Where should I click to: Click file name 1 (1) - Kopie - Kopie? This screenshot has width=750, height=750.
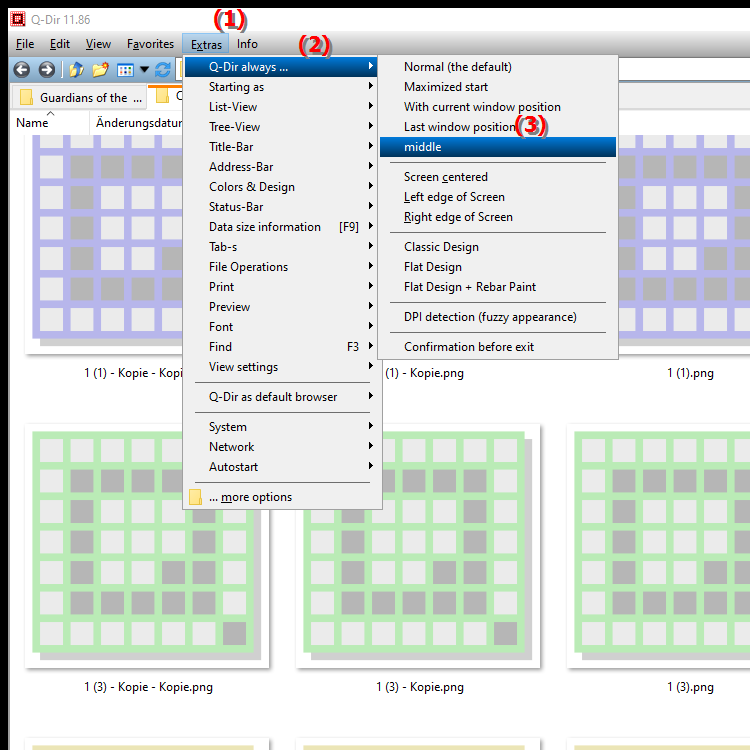(133, 373)
